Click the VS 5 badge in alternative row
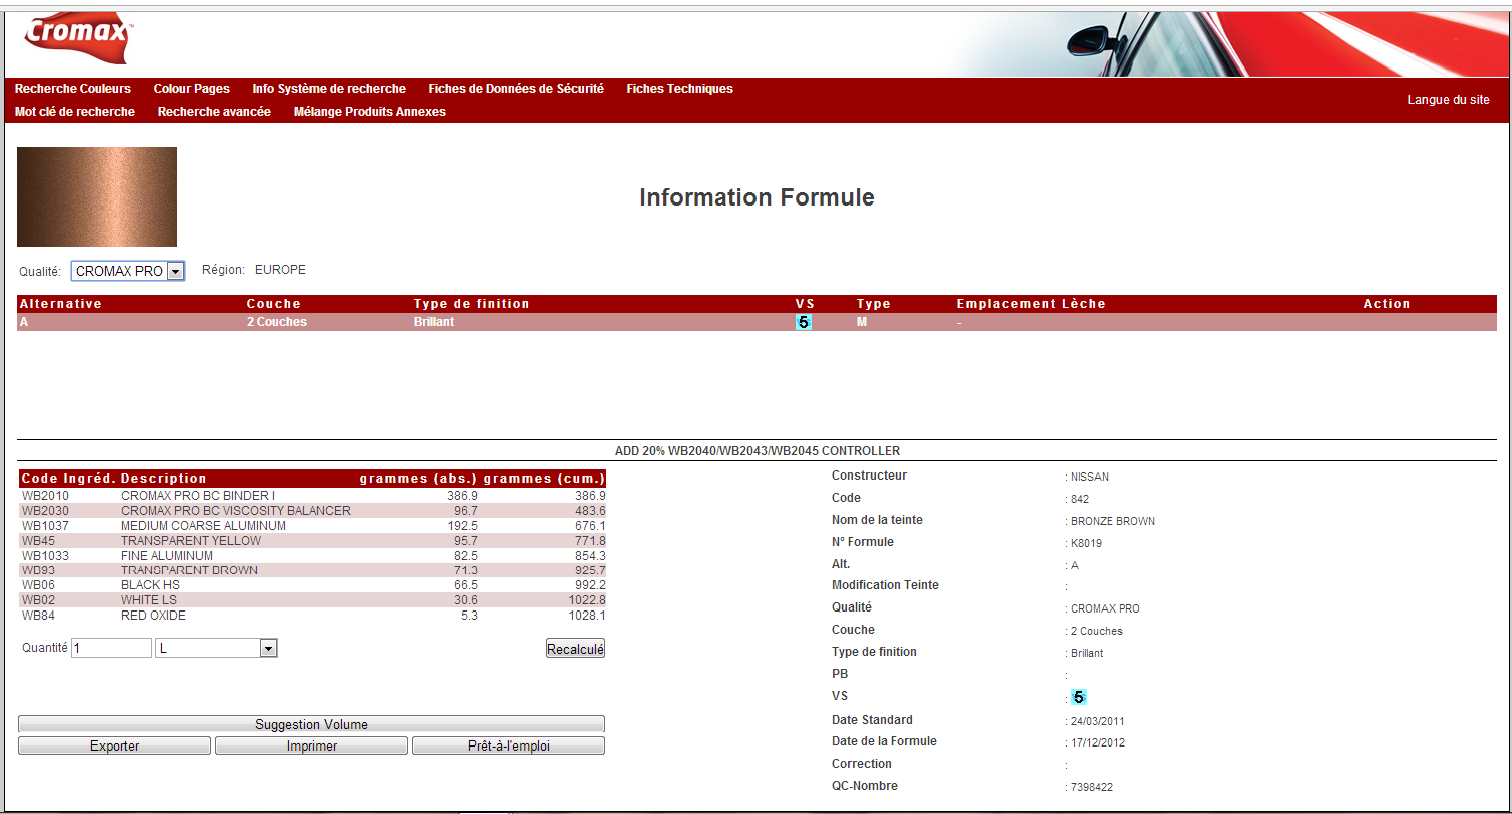Screen dimensions: 1512x814 tap(803, 322)
